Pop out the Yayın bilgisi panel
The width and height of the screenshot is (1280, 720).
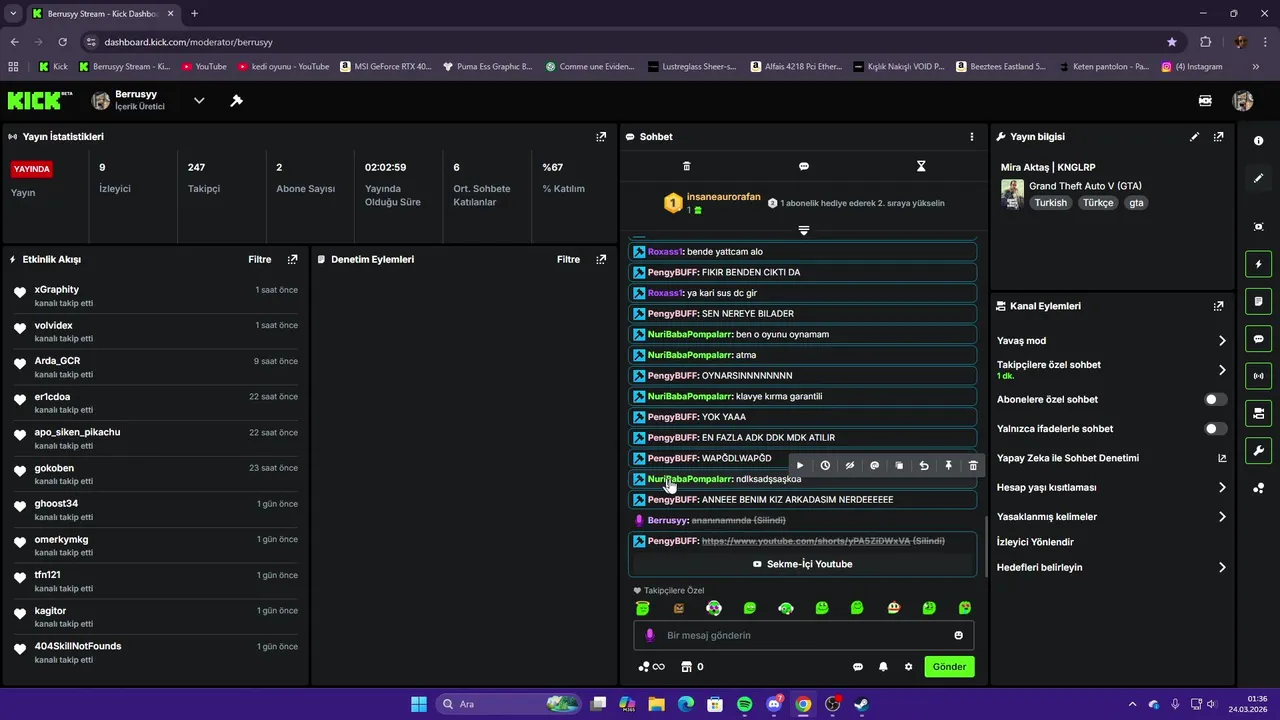pyautogui.click(x=1218, y=137)
